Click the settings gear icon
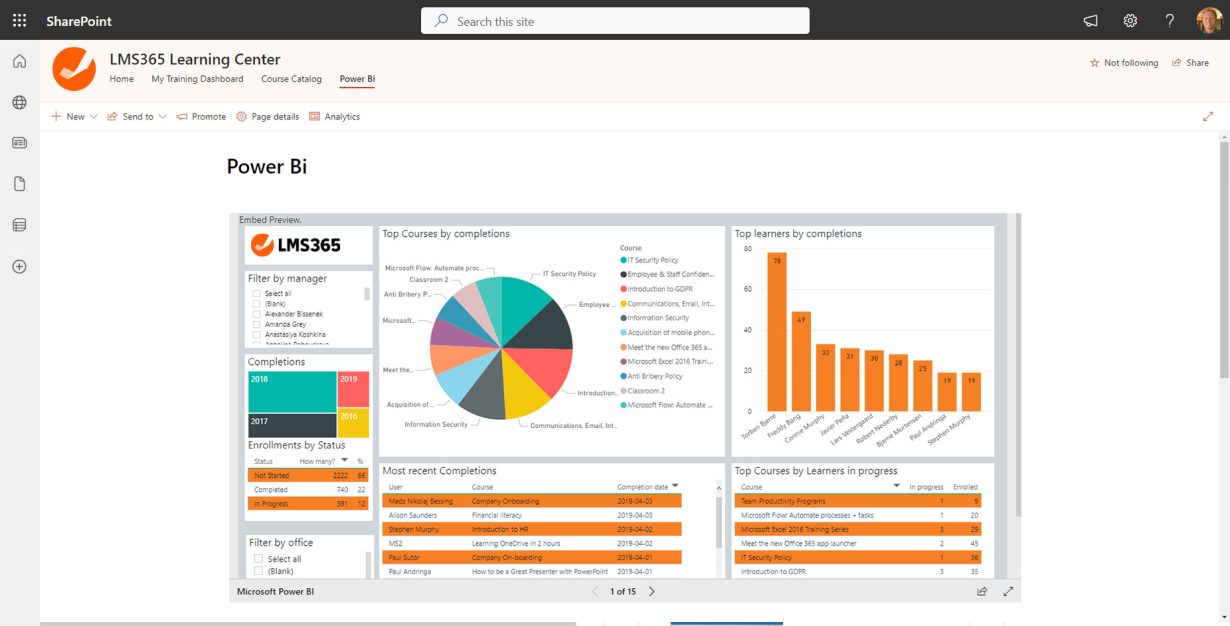1230x626 pixels. pos(1130,20)
